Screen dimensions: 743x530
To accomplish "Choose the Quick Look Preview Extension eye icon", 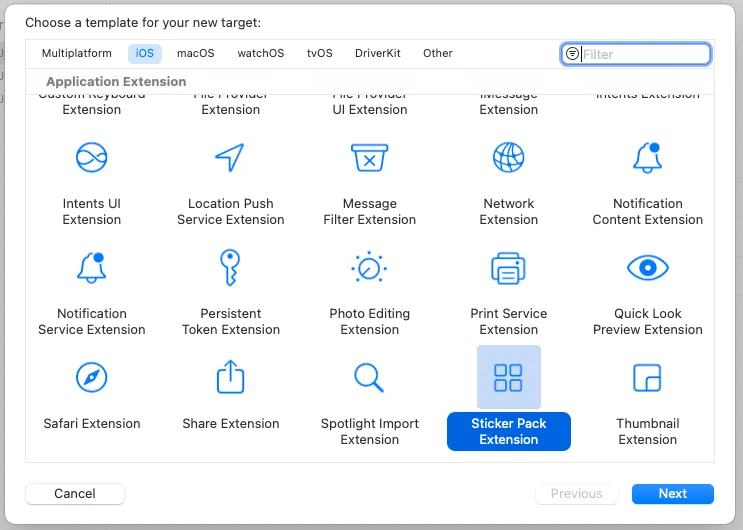I will [648, 268].
